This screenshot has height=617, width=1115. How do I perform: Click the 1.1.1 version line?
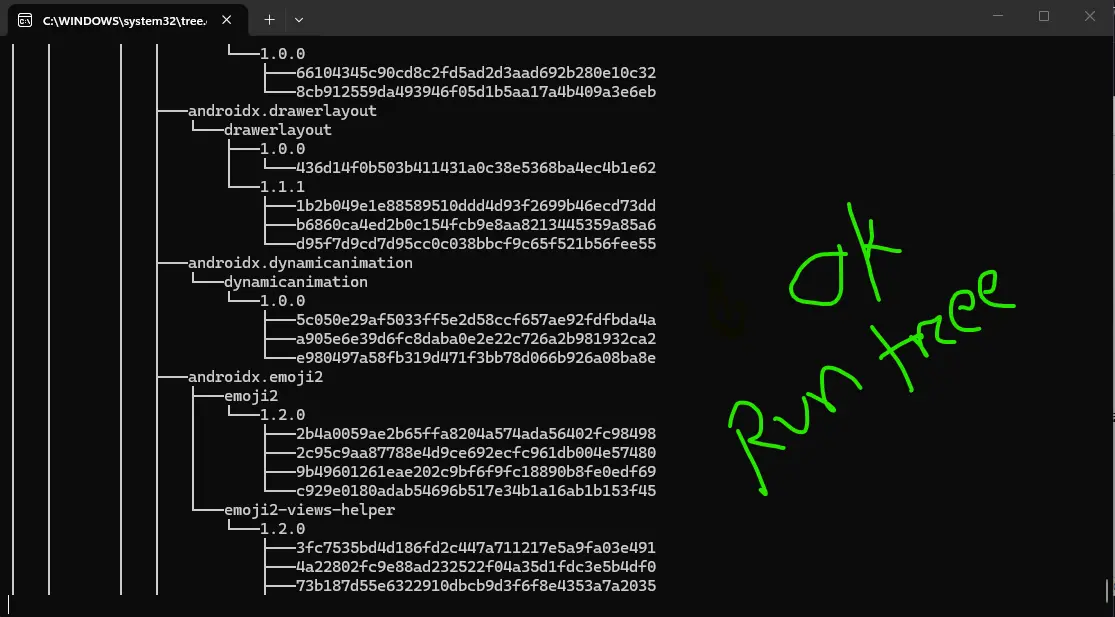pyautogui.click(x=282, y=187)
